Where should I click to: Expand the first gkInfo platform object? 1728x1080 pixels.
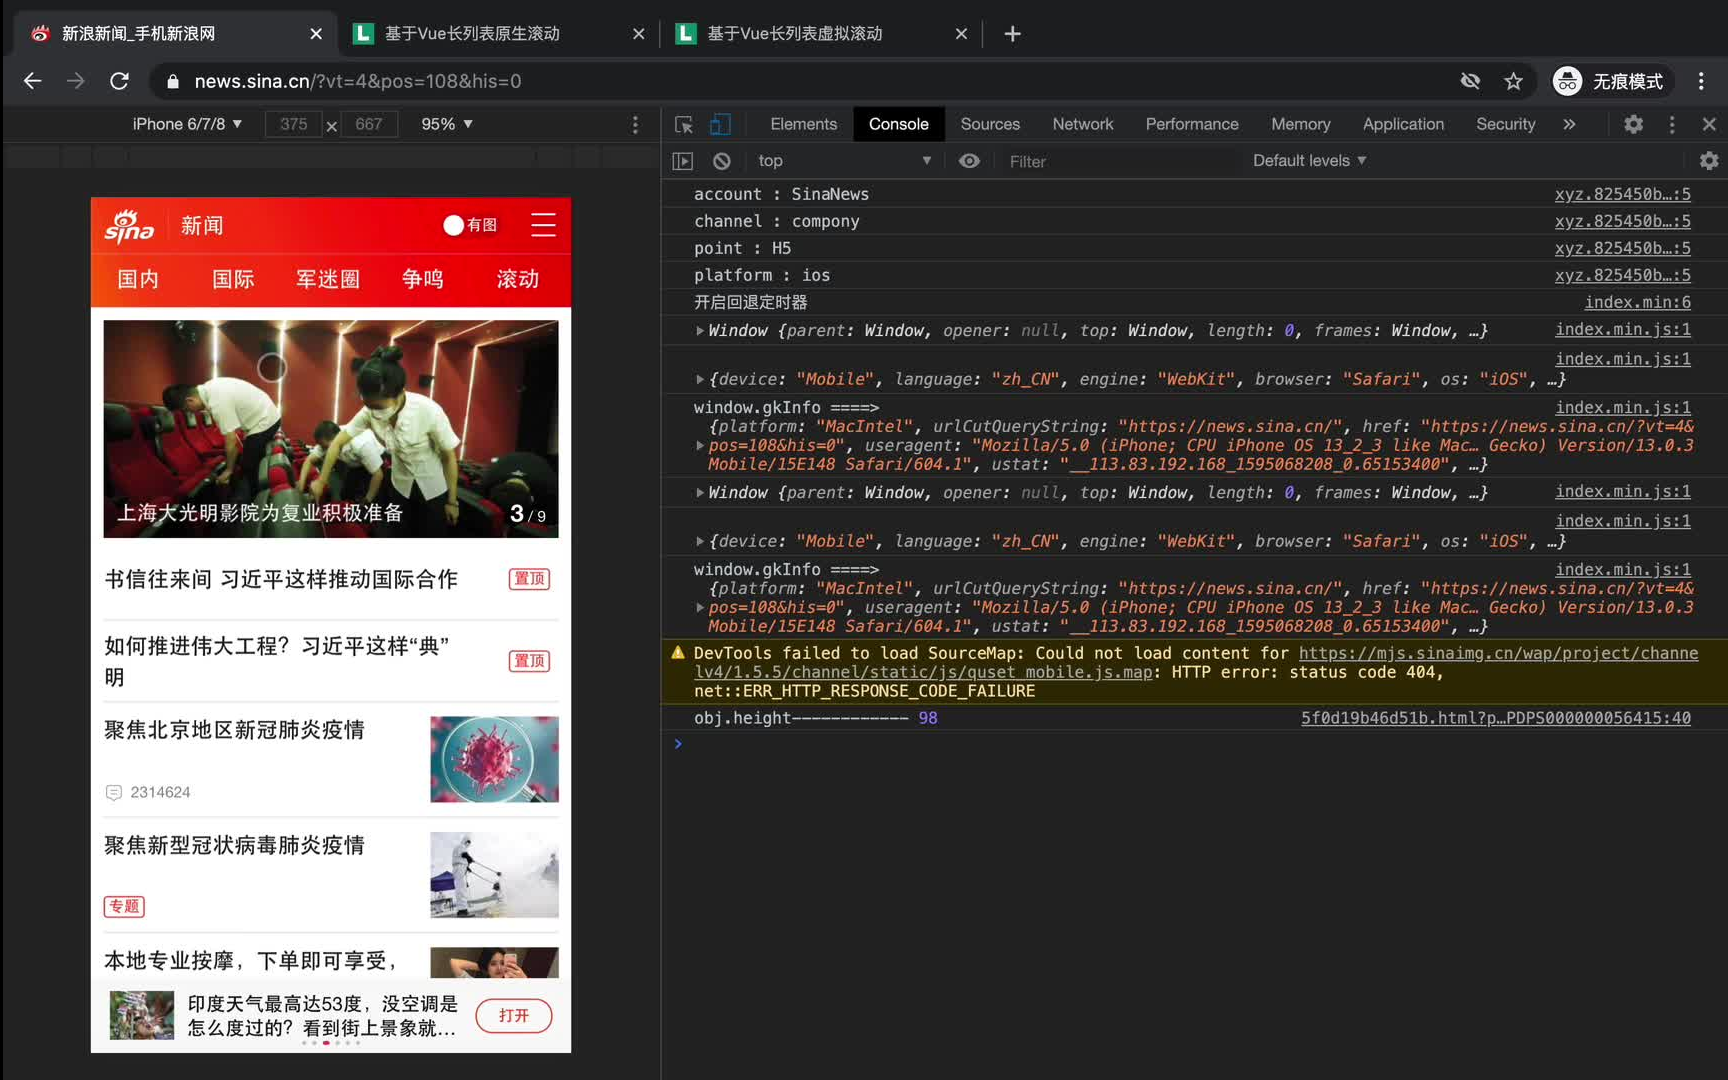(700, 446)
